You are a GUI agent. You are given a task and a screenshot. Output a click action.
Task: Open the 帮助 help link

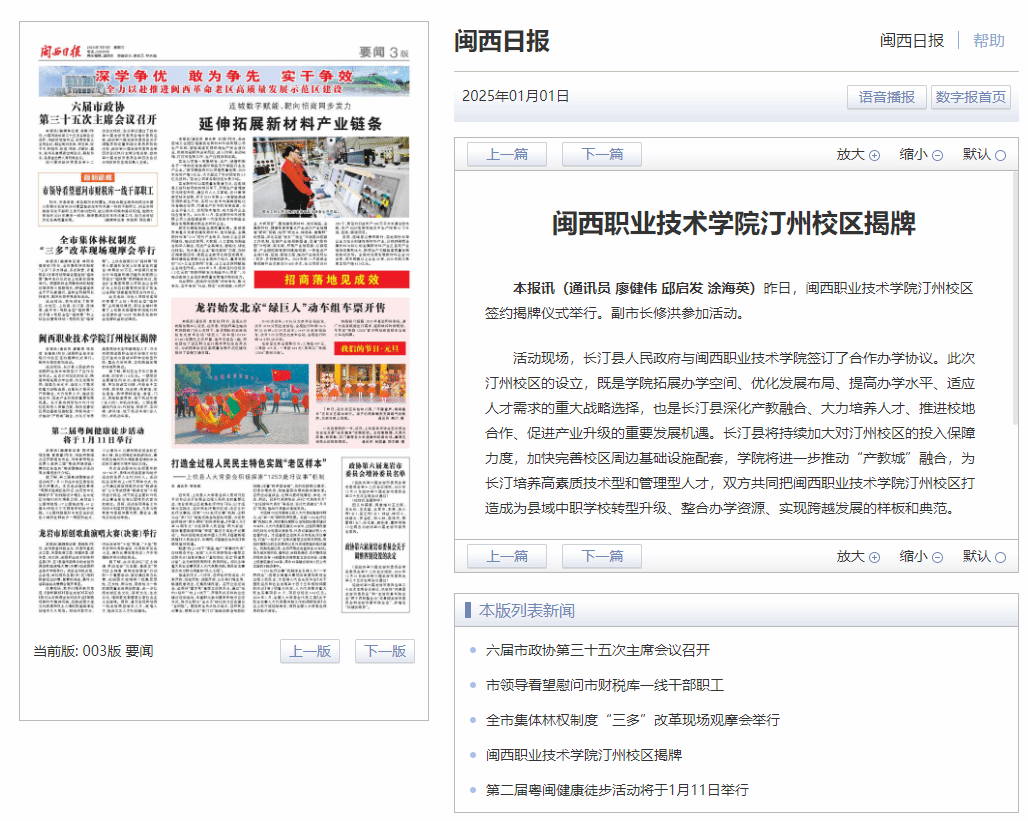[x=988, y=40]
